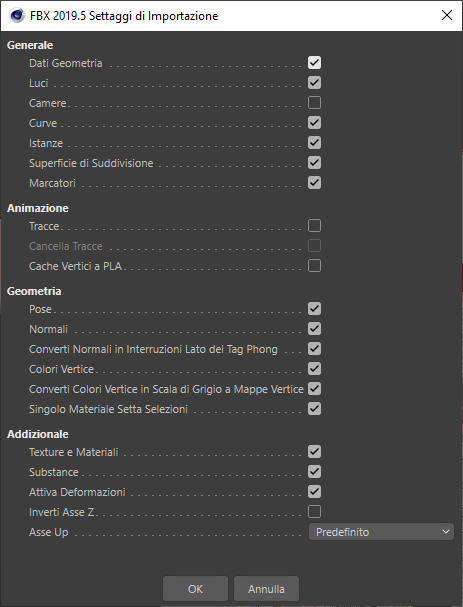Uncheck the Substance checkbox
Screen dimensions: 463x607
[x=314, y=472]
